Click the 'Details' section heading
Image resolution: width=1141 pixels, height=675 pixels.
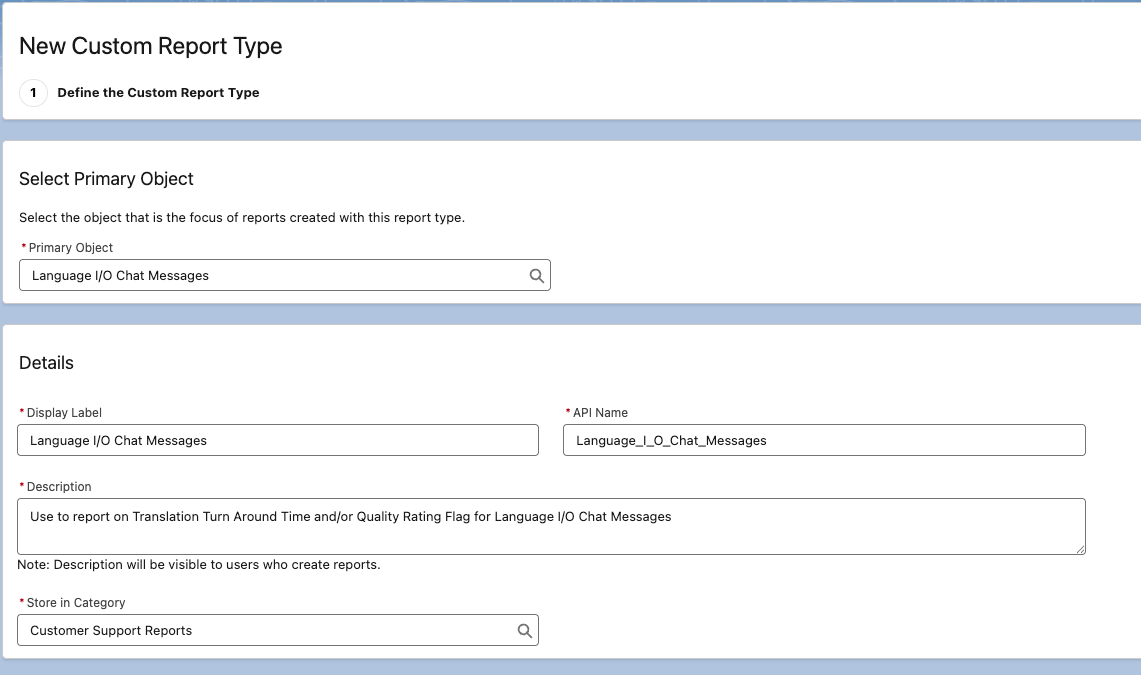pyautogui.click(x=47, y=363)
